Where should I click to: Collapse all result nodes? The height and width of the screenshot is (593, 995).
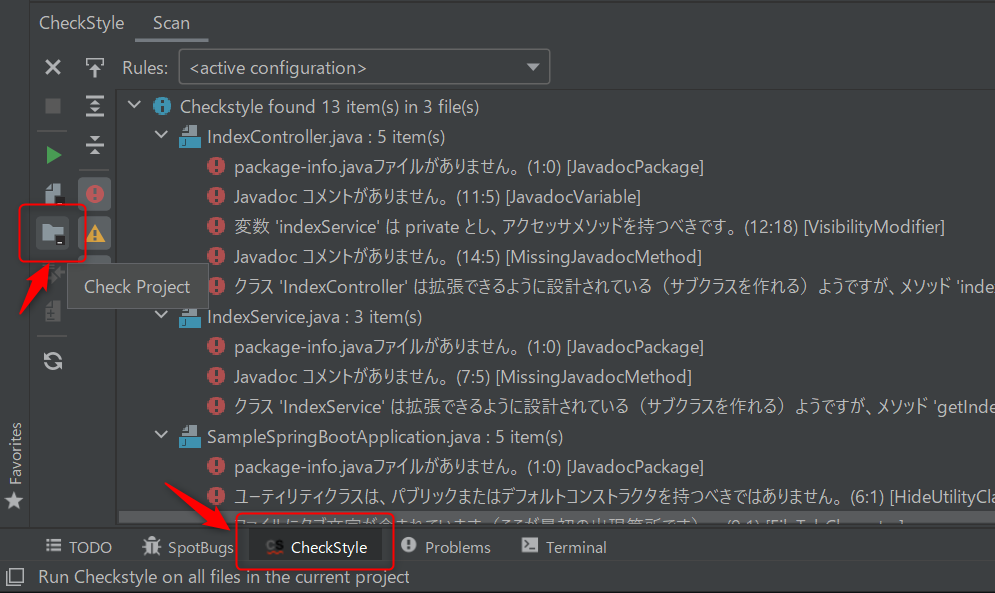pyautogui.click(x=95, y=145)
